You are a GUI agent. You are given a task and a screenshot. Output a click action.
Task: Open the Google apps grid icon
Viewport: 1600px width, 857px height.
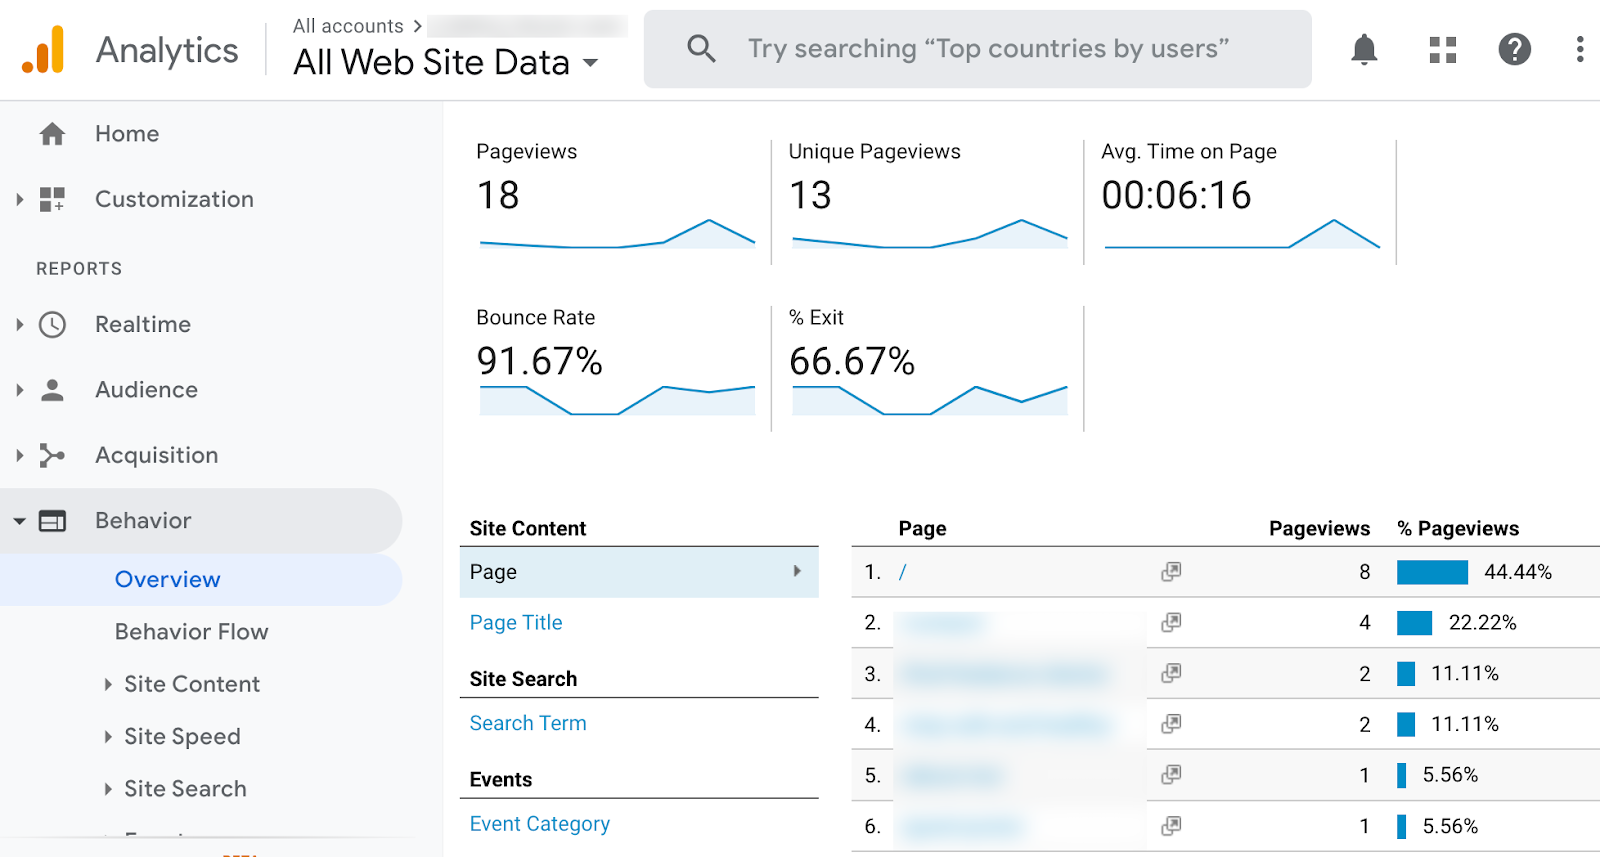click(x=1442, y=49)
